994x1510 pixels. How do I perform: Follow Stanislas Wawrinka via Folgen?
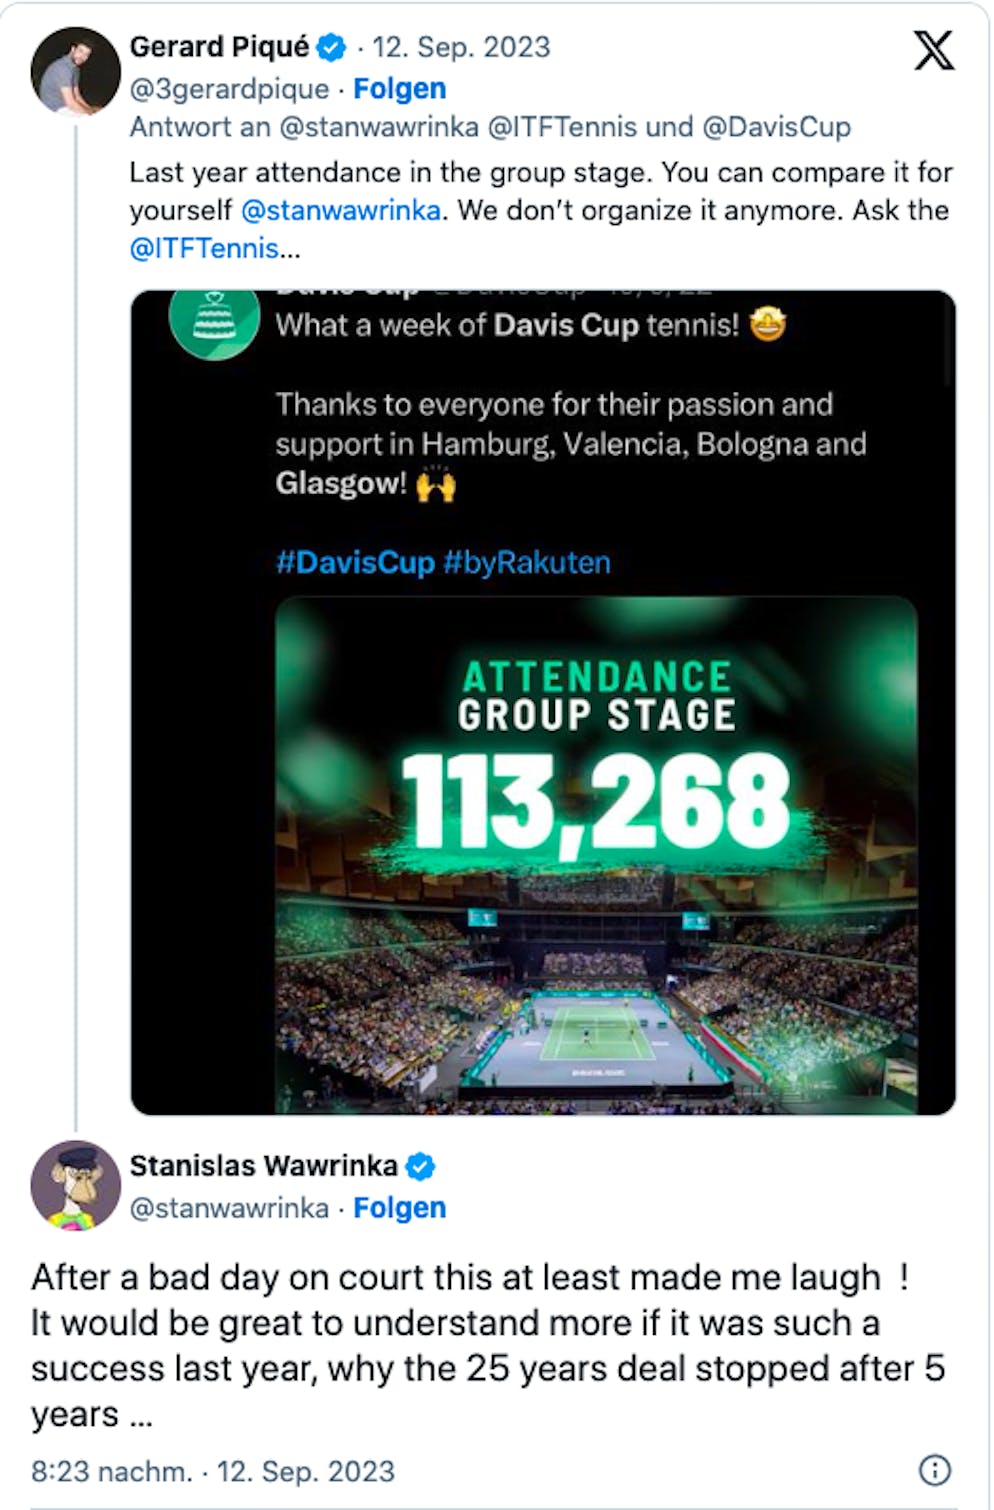(x=400, y=1208)
